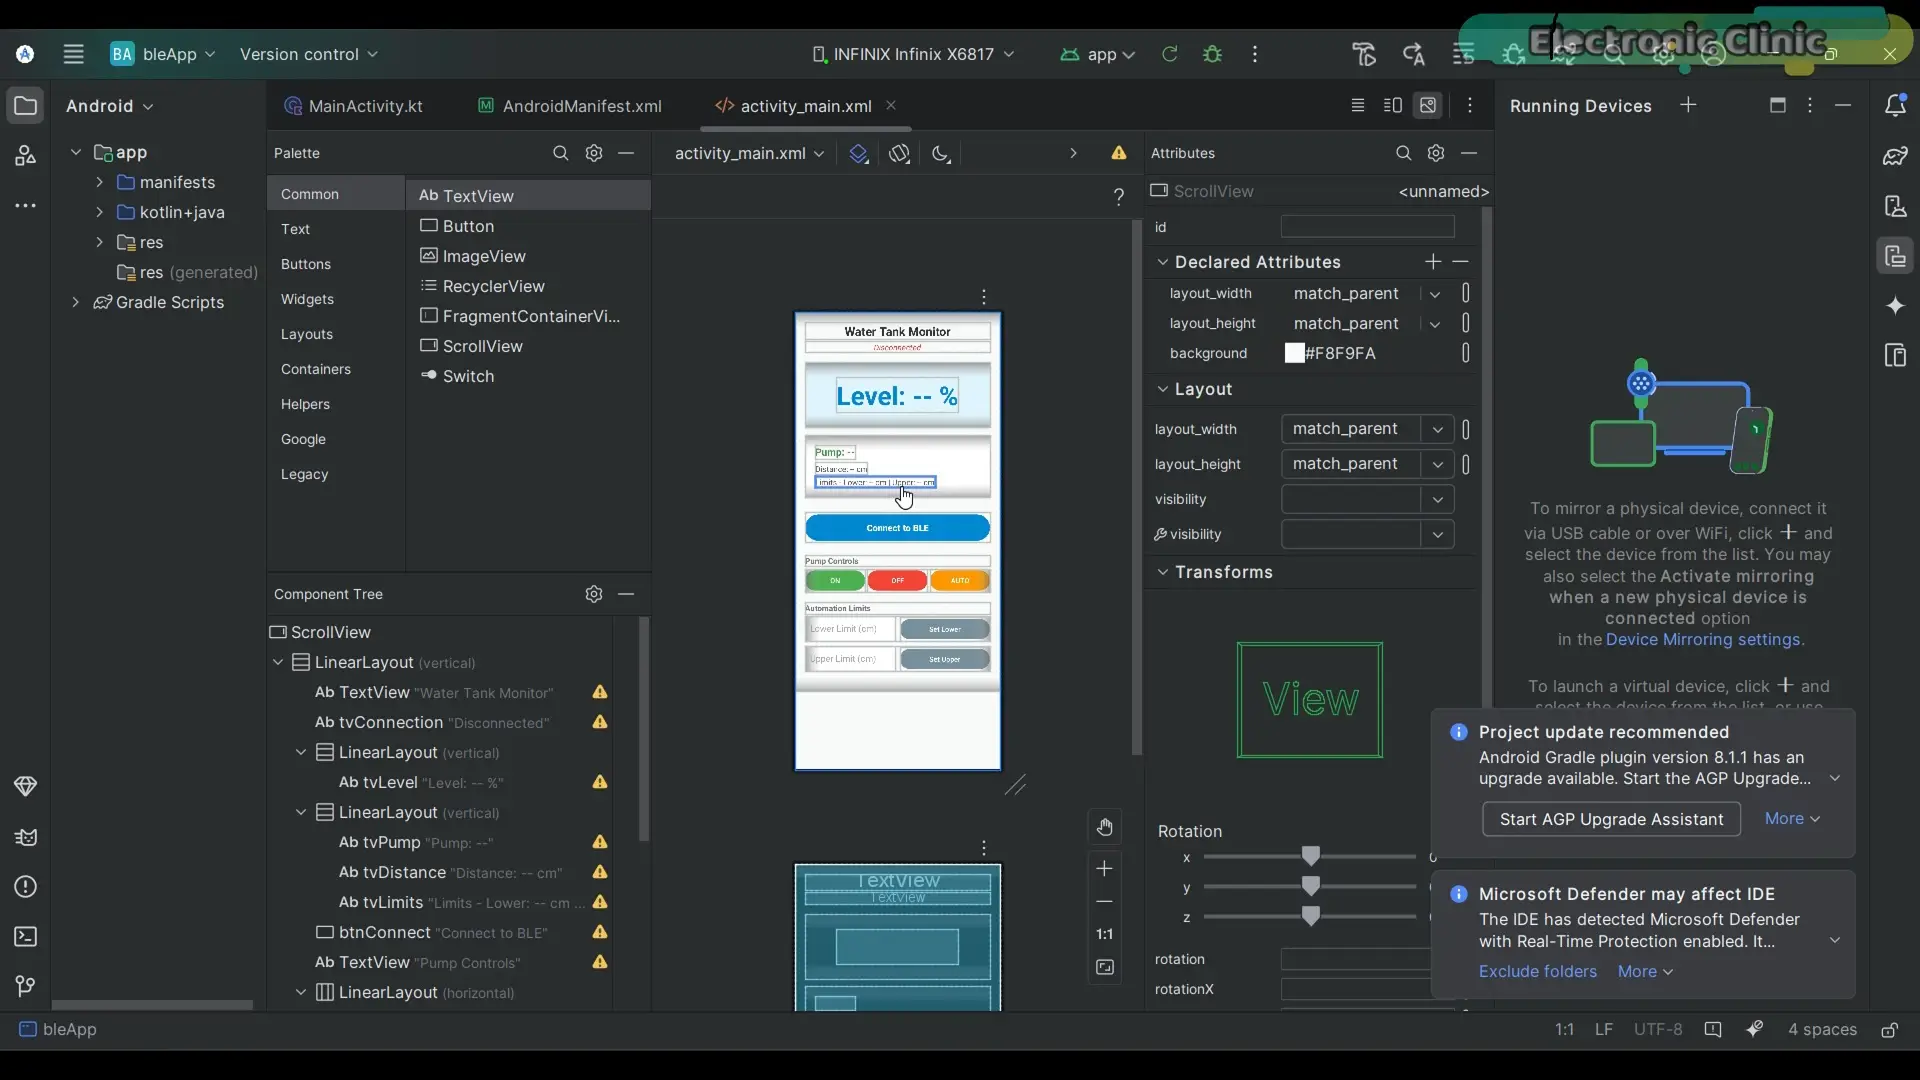Open the Terminal tool window
Viewport: 1920px width, 1080px height.
25,937
